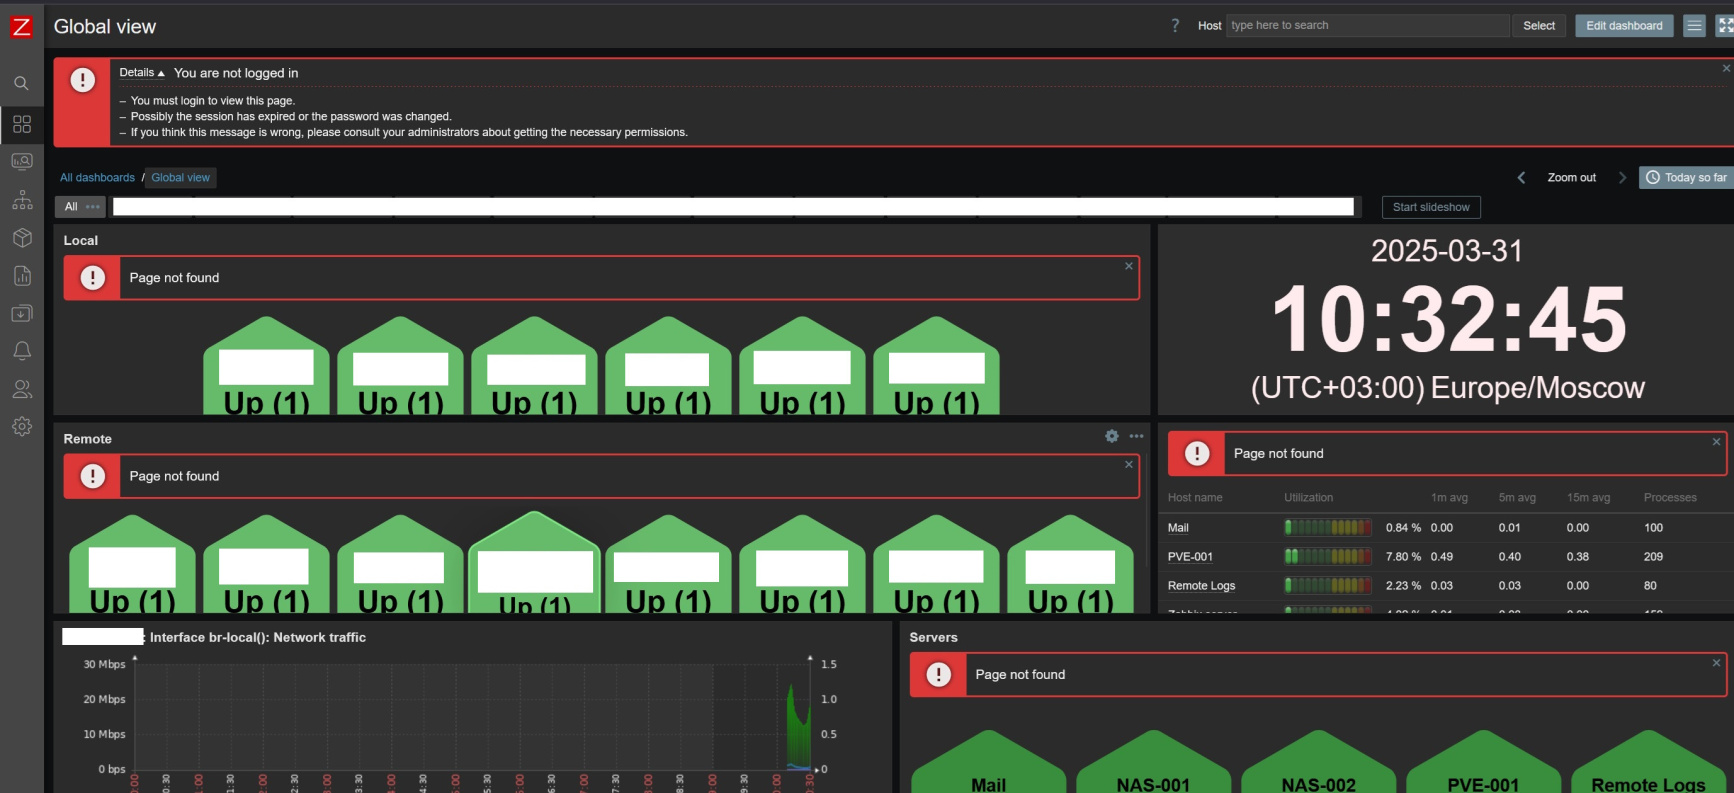Screen dimensions: 1734x793
Task: Open the Users icon in sidebar
Action: pyautogui.click(x=22, y=389)
